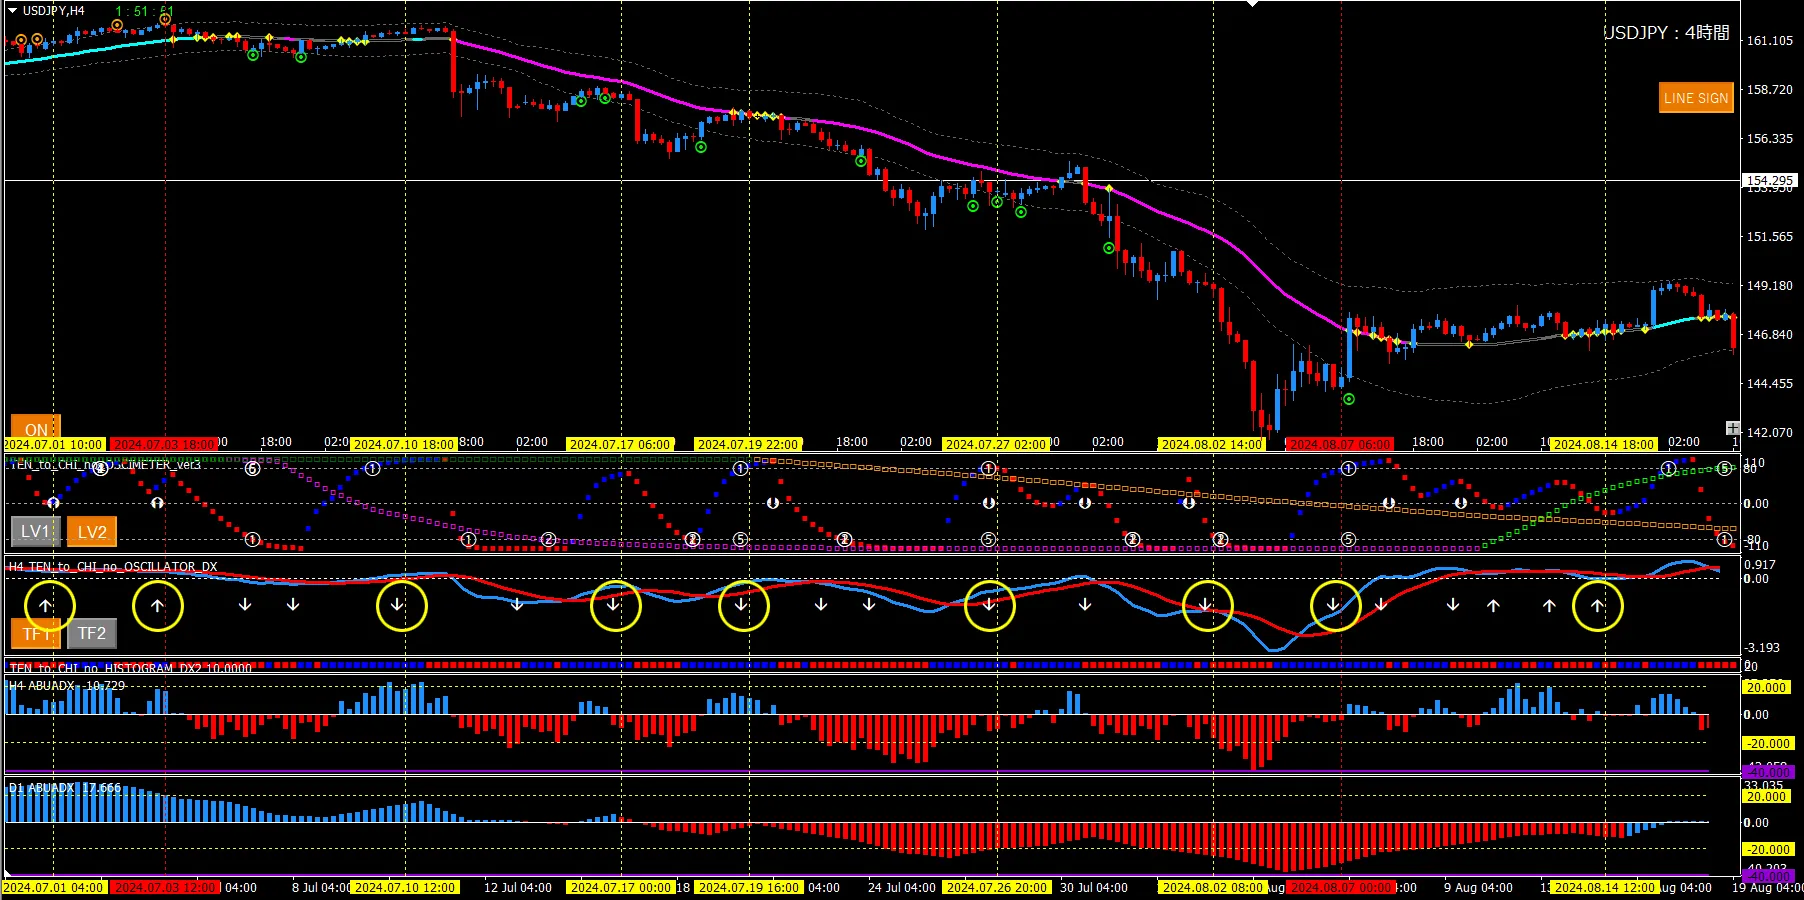
Task: Click the 156.335 price scale value
Action: (1769, 139)
